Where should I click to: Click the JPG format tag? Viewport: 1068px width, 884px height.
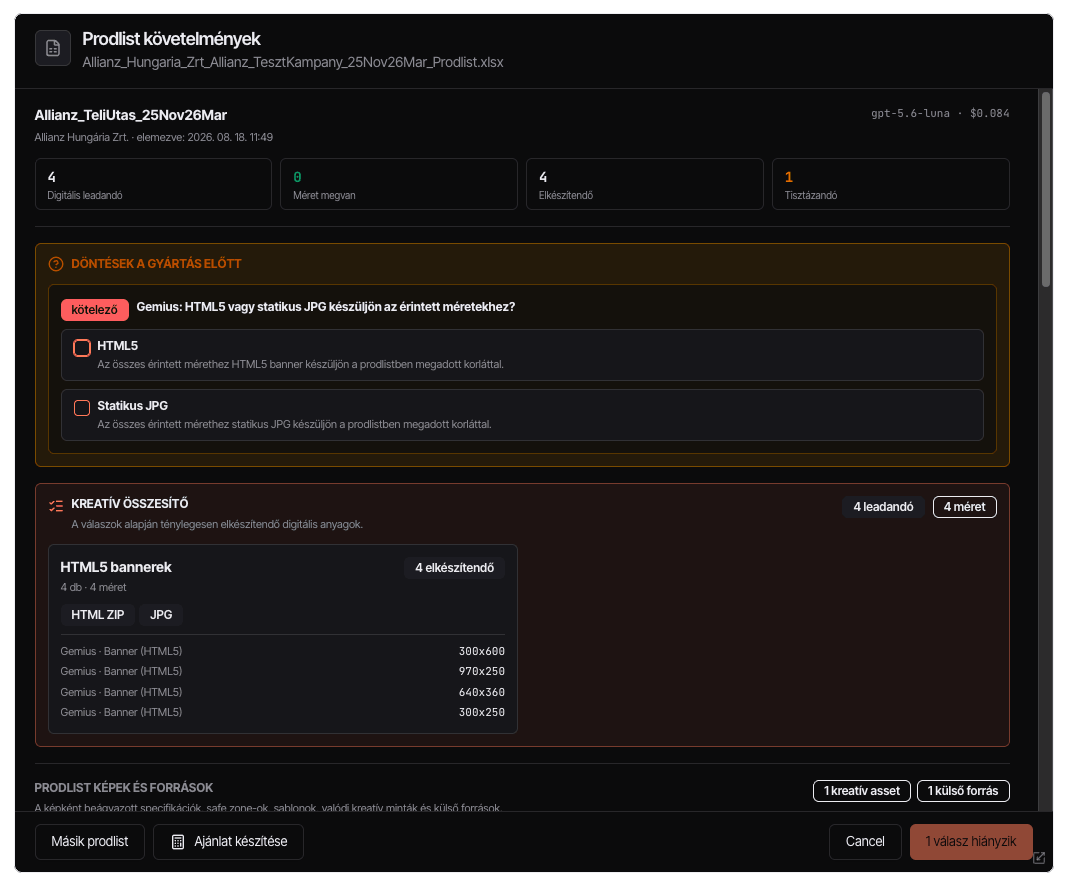tap(161, 615)
